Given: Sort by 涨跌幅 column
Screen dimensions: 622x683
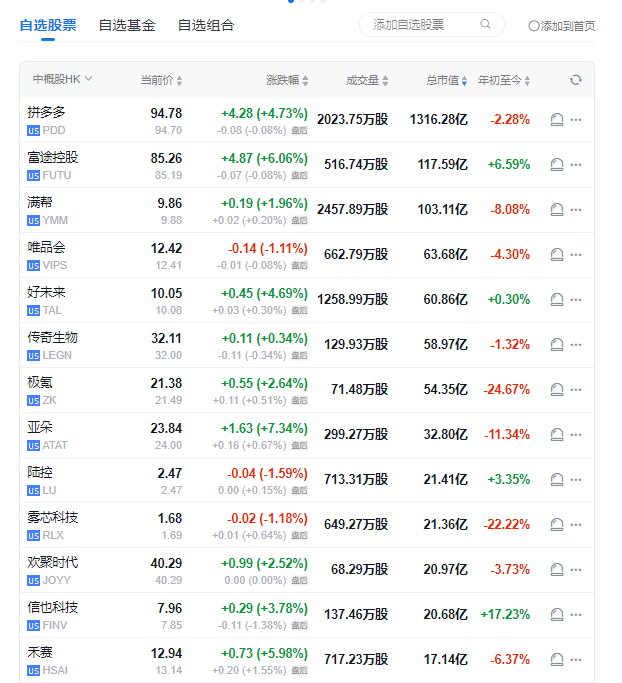Looking at the screenshot, I should coord(287,80).
